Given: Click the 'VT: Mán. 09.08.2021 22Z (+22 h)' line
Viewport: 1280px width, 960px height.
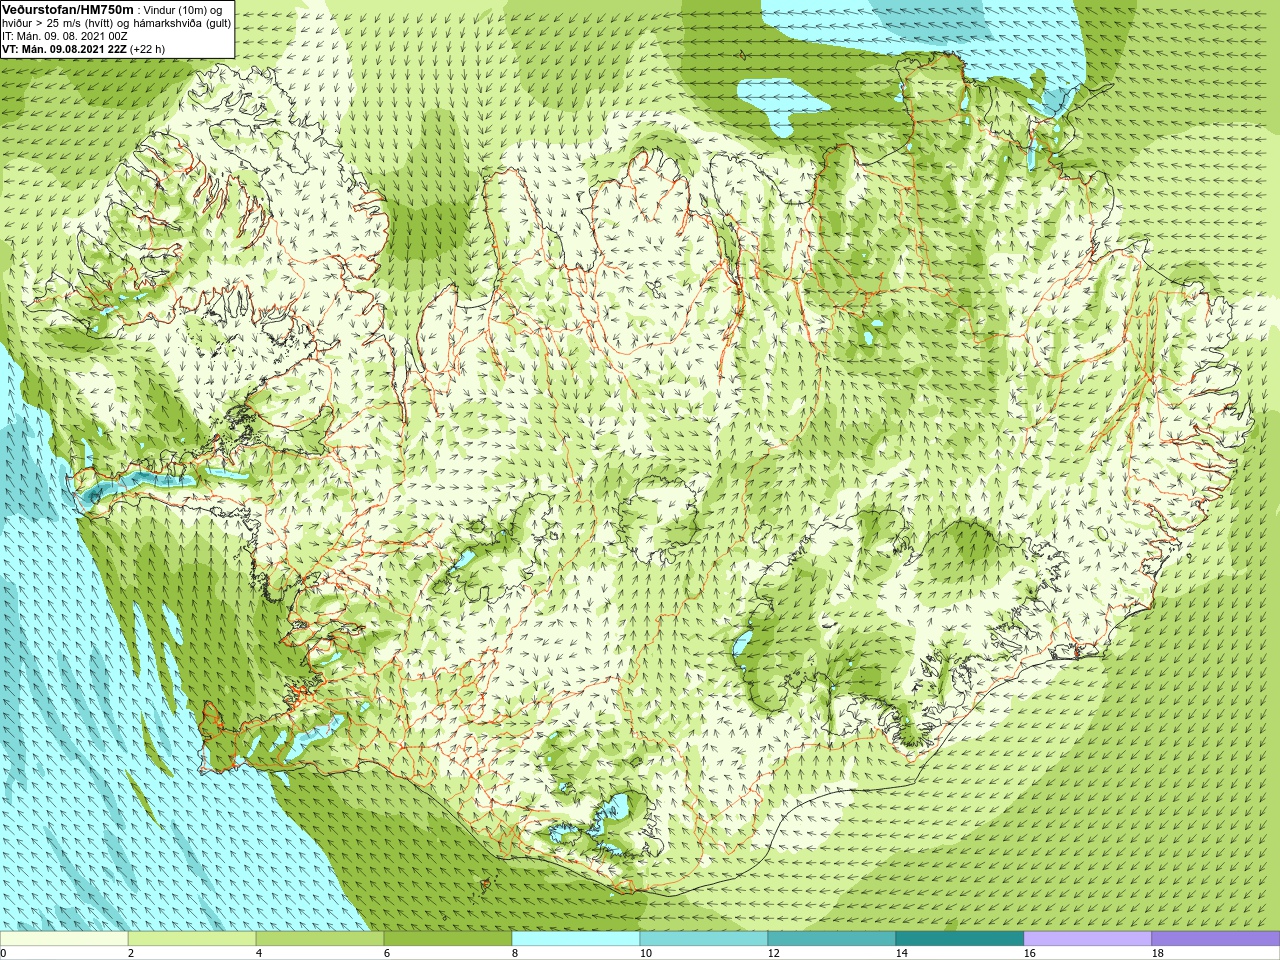Looking at the screenshot, I should [x=83, y=48].
